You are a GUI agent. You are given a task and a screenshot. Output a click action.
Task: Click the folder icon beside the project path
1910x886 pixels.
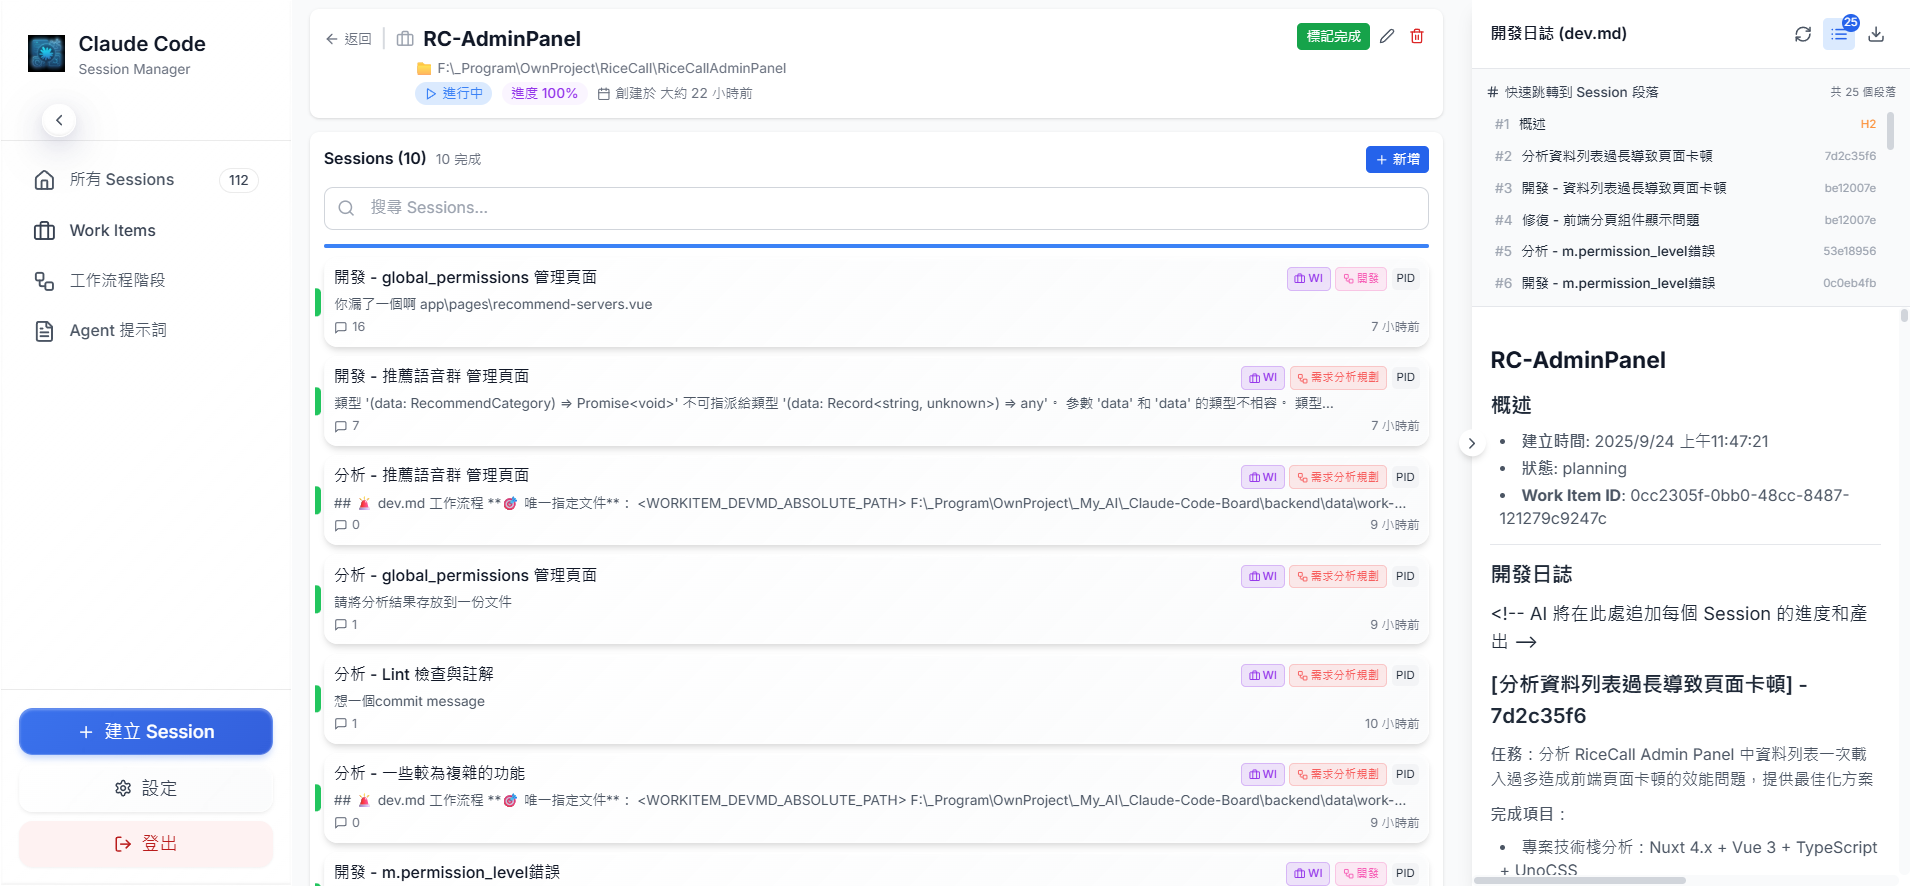point(424,68)
